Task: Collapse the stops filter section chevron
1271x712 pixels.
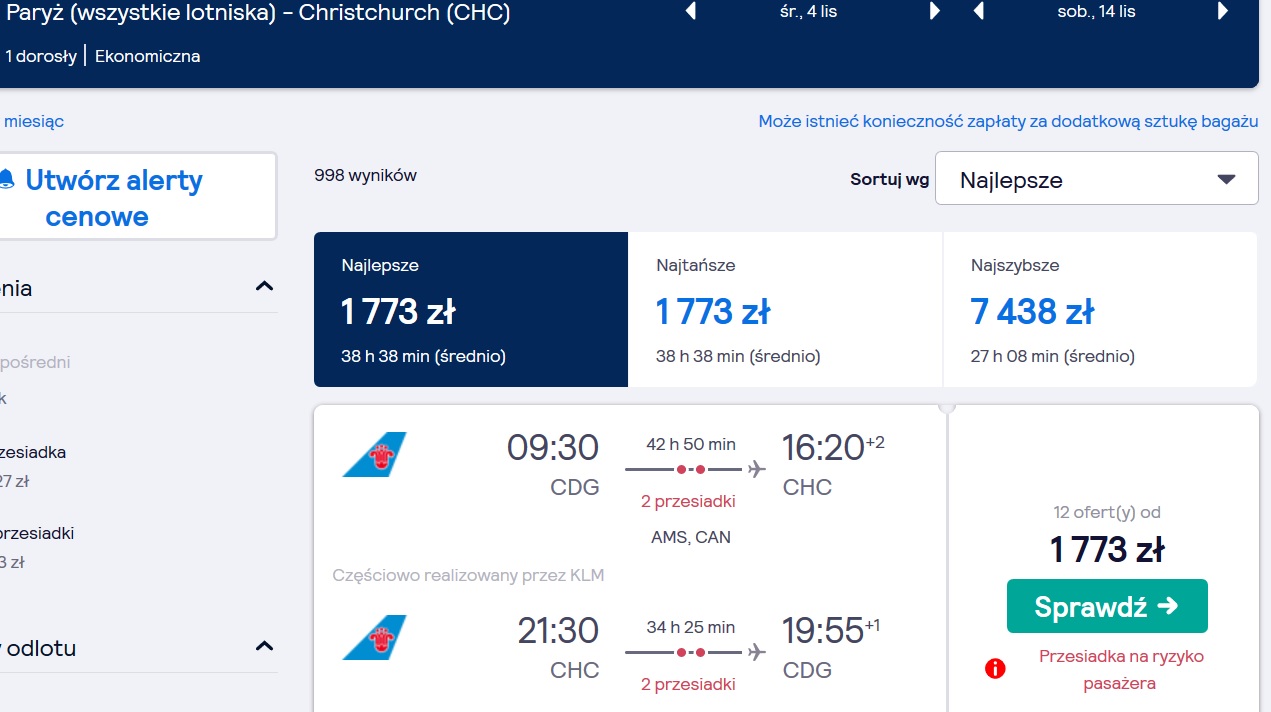Action: pyautogui.click(x=264, y=287)
